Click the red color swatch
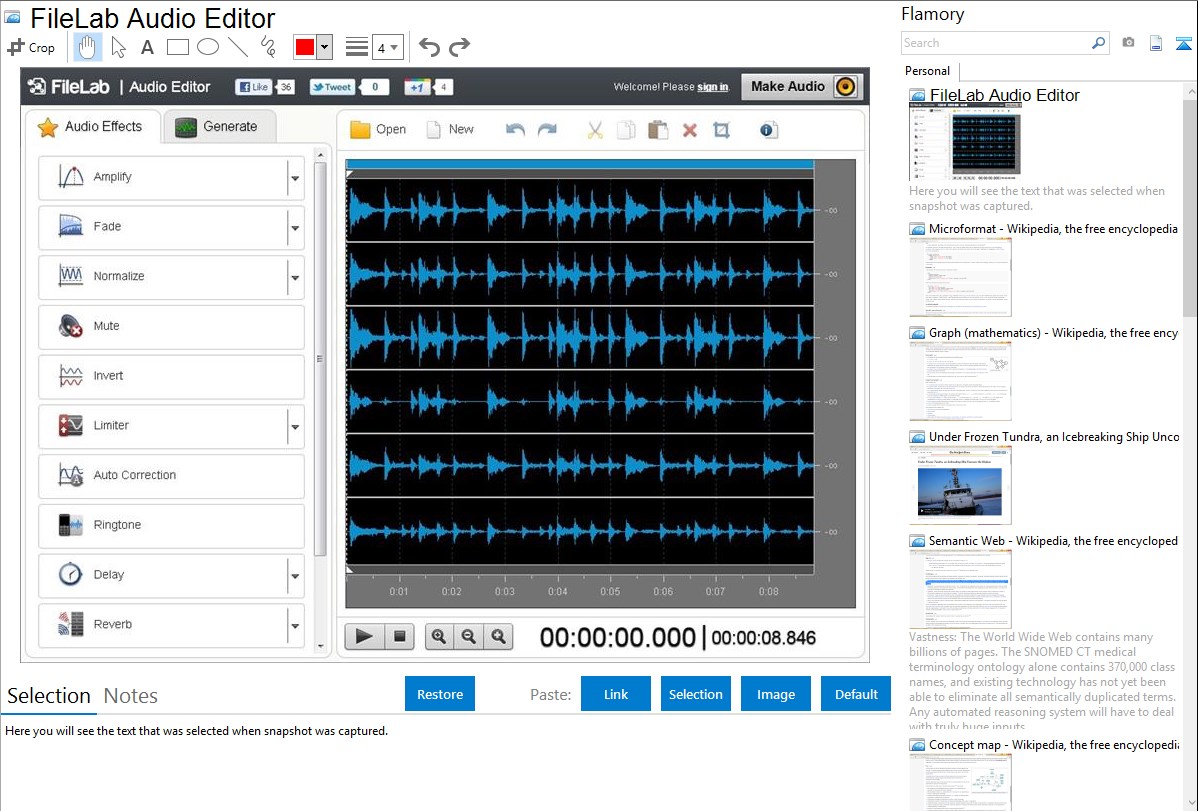 click(304, 47)
